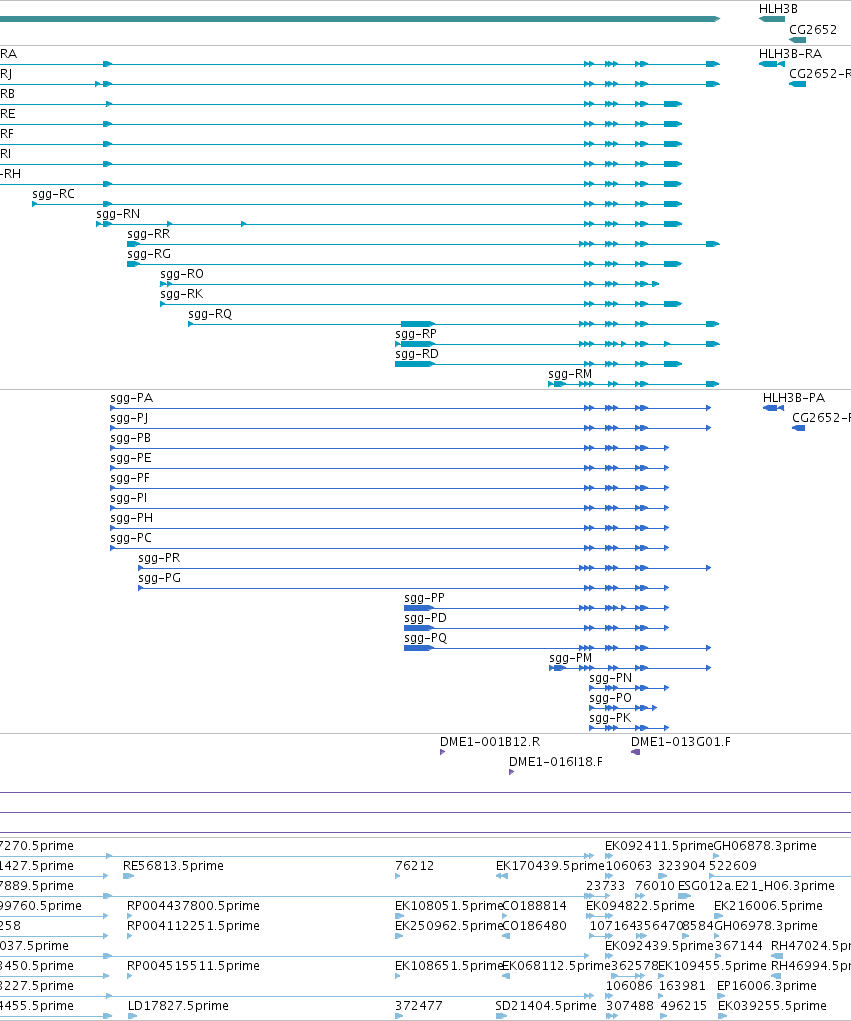Open the EK068112.5prime EST label
This screenshot has width=851, height=1021.
[x=556, y=966]
